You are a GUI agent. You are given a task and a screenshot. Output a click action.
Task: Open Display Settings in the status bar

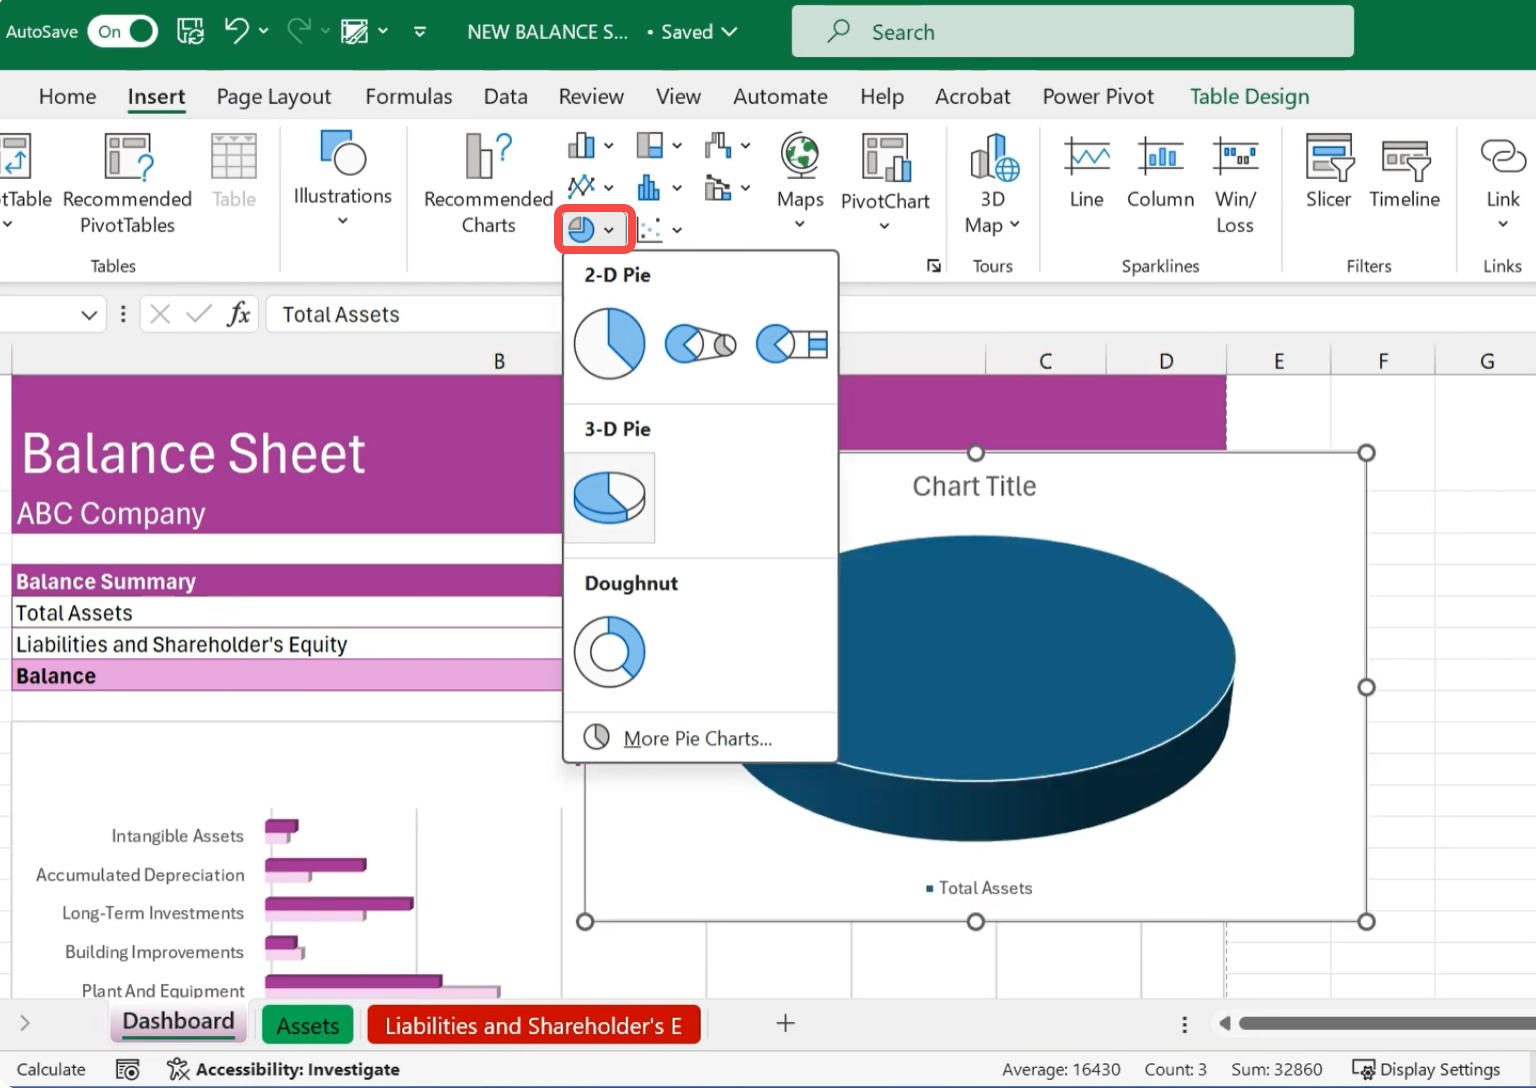1426,1069
